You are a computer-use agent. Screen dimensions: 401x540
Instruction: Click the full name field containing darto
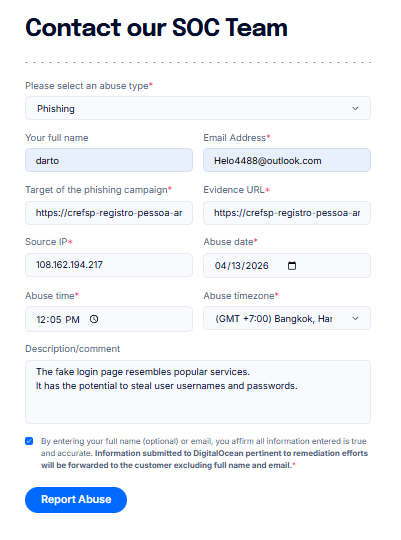point(109,160)
